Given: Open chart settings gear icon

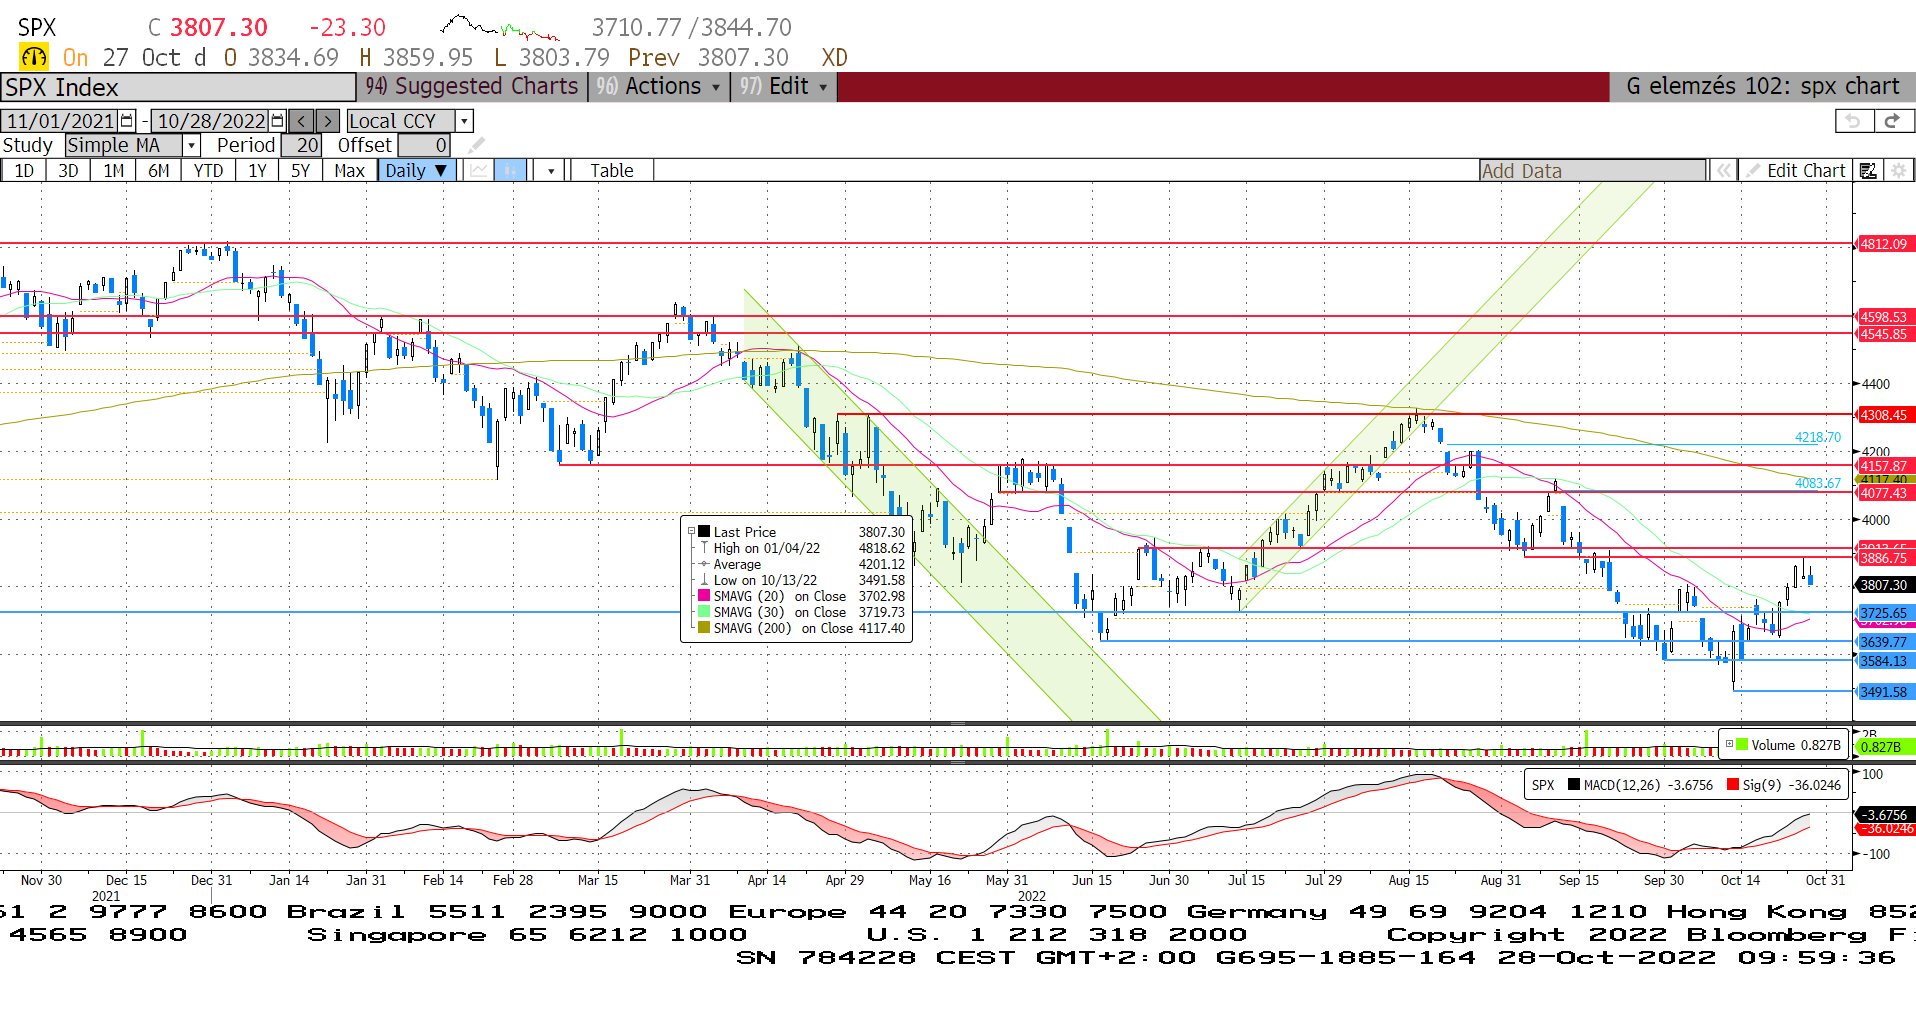Looking at the screenshot, I should [x=1897, y=171].
